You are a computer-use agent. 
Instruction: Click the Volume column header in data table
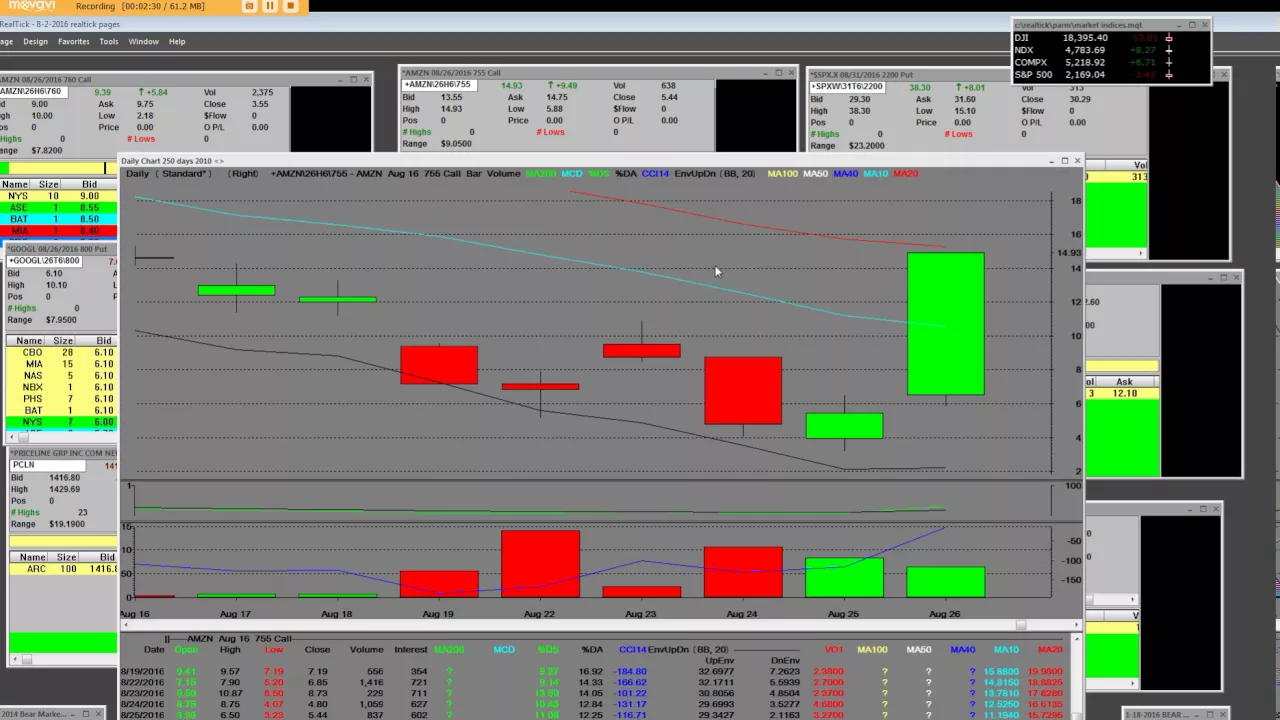click(366, 650)
